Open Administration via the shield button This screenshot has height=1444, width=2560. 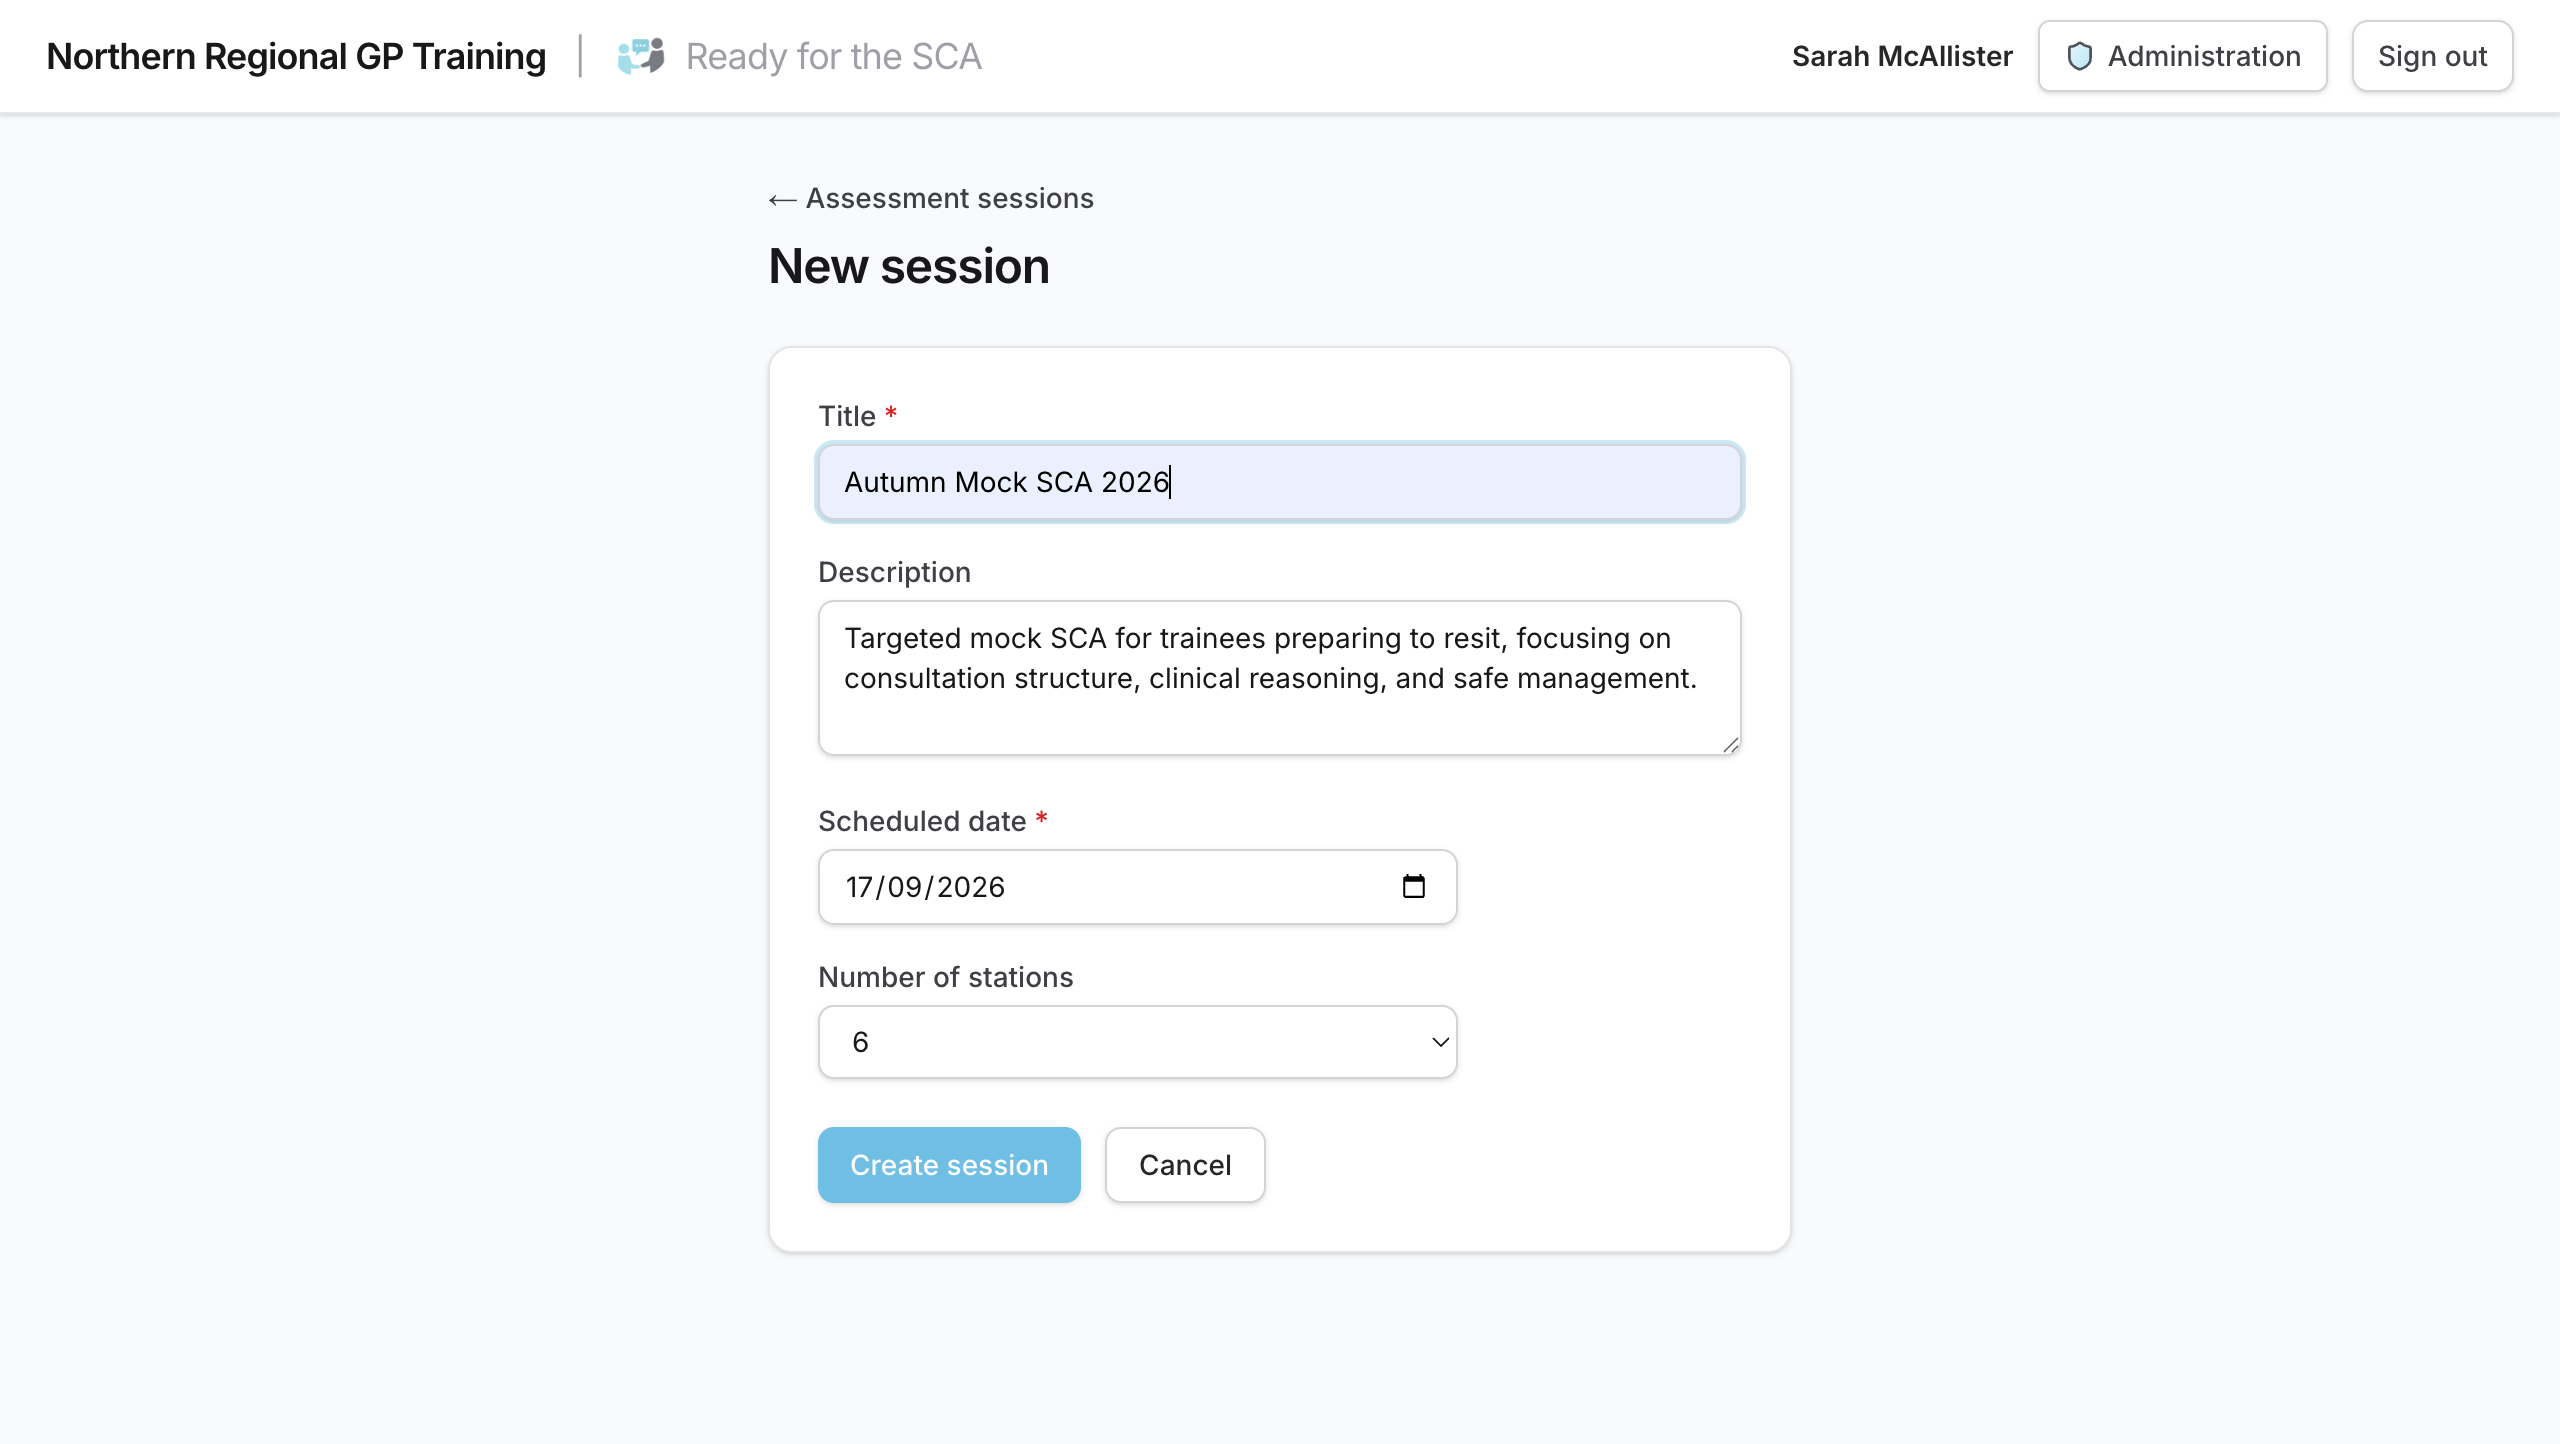2182,56
